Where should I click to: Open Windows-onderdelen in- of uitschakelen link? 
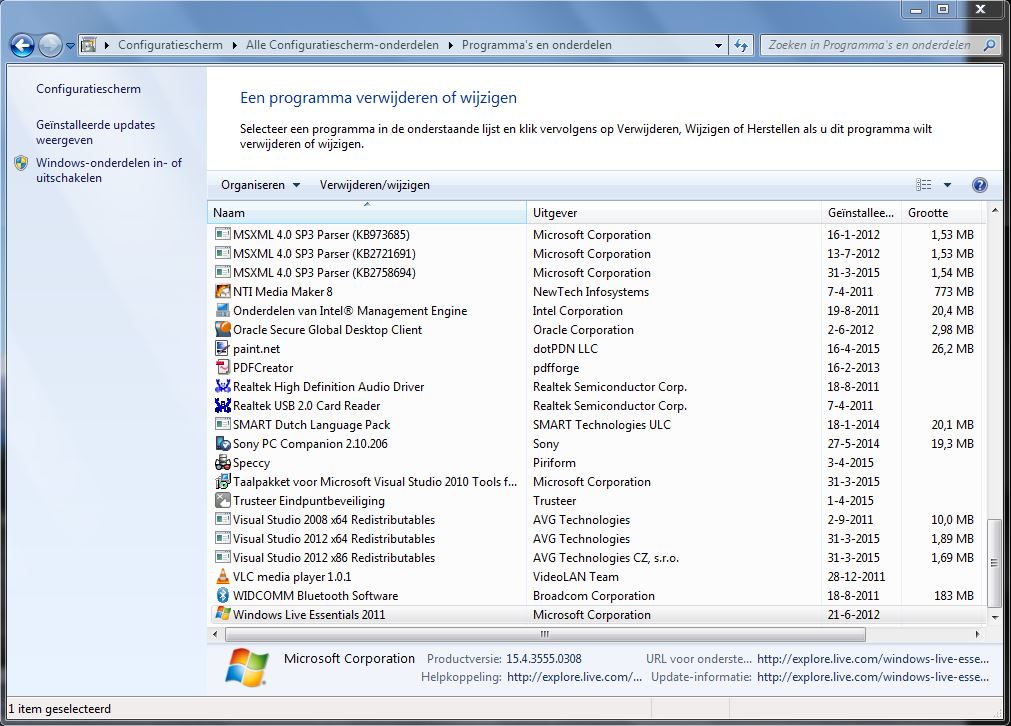[x=109, y=170]
